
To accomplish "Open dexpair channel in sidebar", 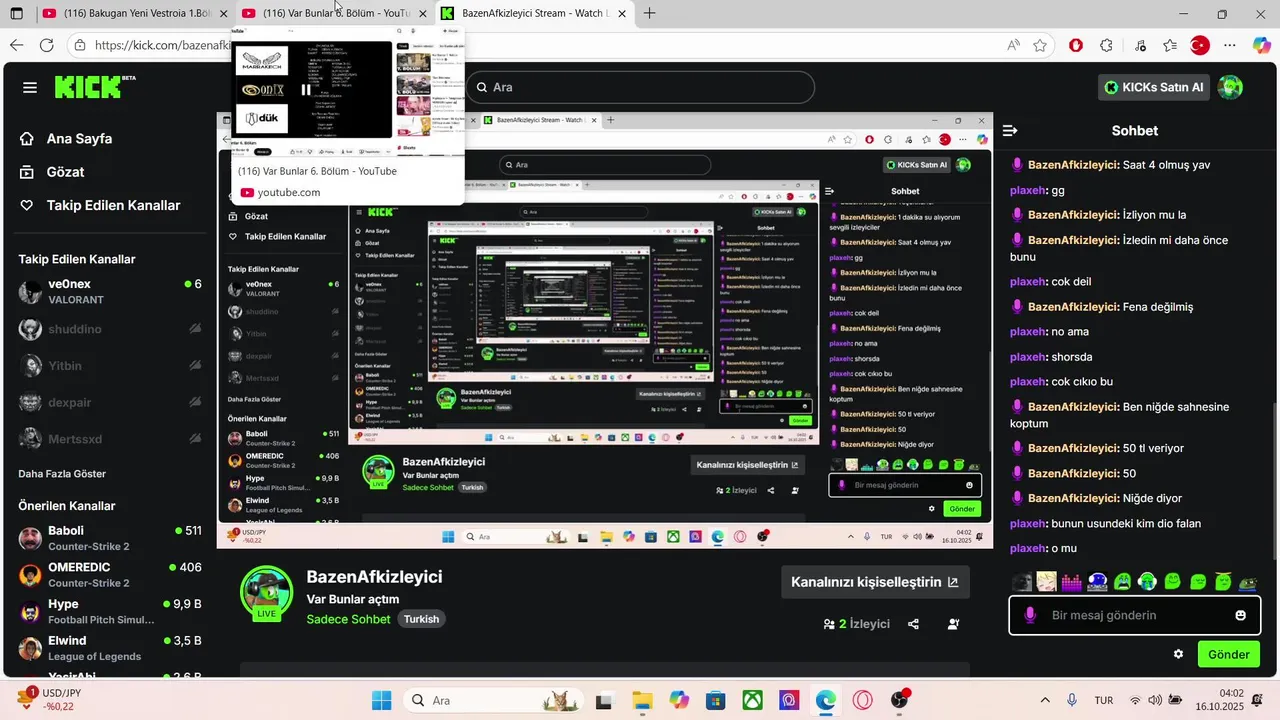I will click(110, 402).
